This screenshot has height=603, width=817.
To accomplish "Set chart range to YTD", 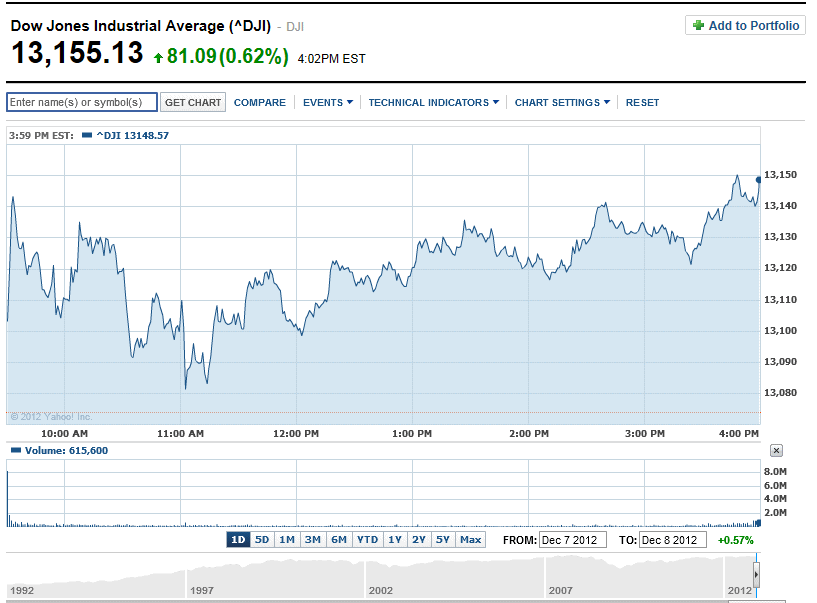I will 368,540.
